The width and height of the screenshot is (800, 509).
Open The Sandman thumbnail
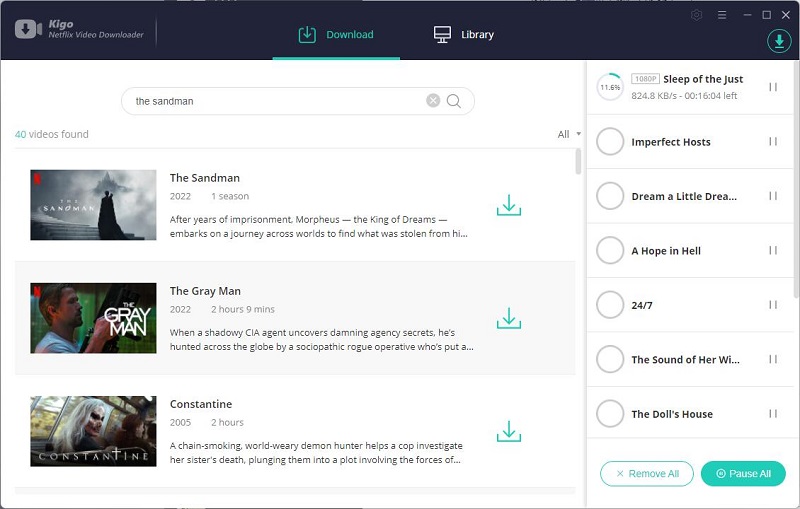click(x=93, y=205)
